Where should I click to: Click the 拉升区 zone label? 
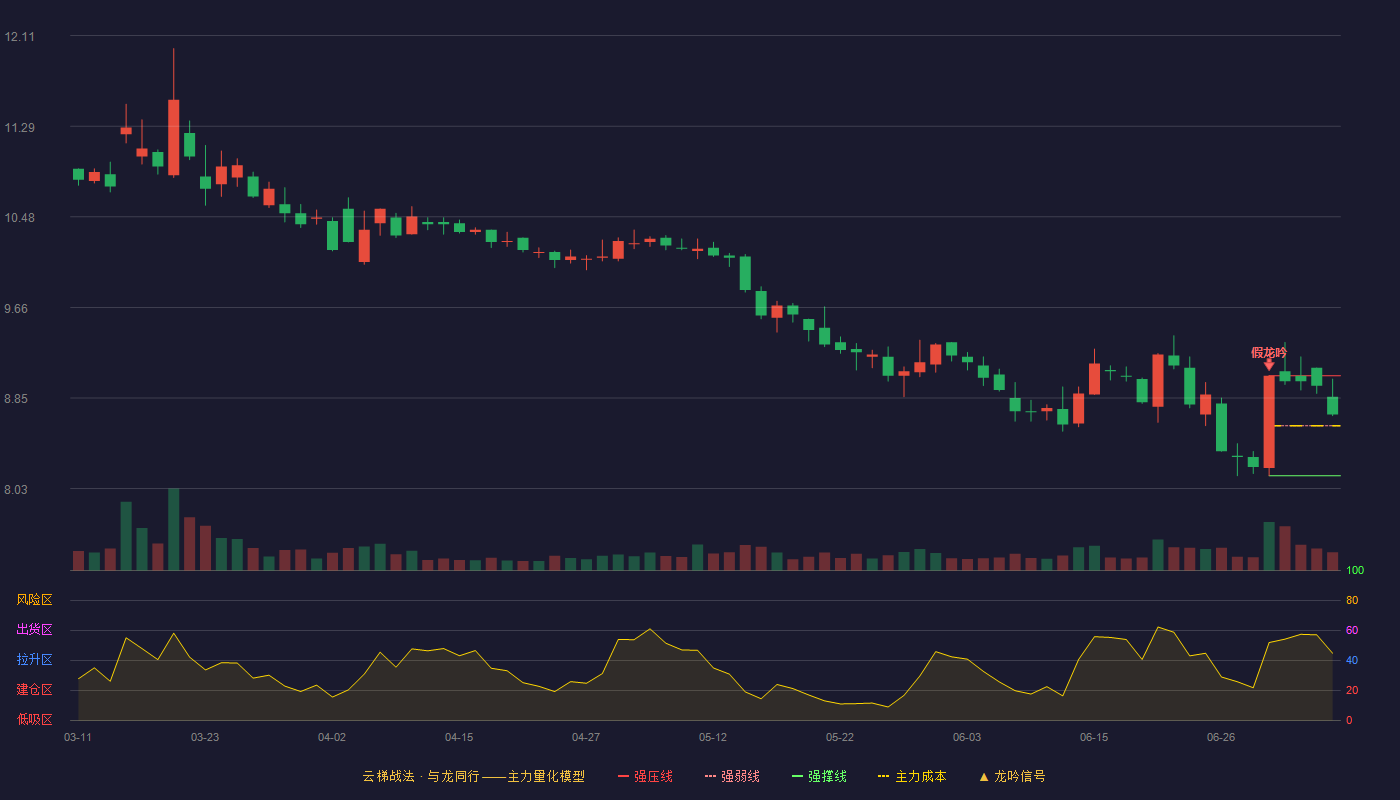point(34,660)
